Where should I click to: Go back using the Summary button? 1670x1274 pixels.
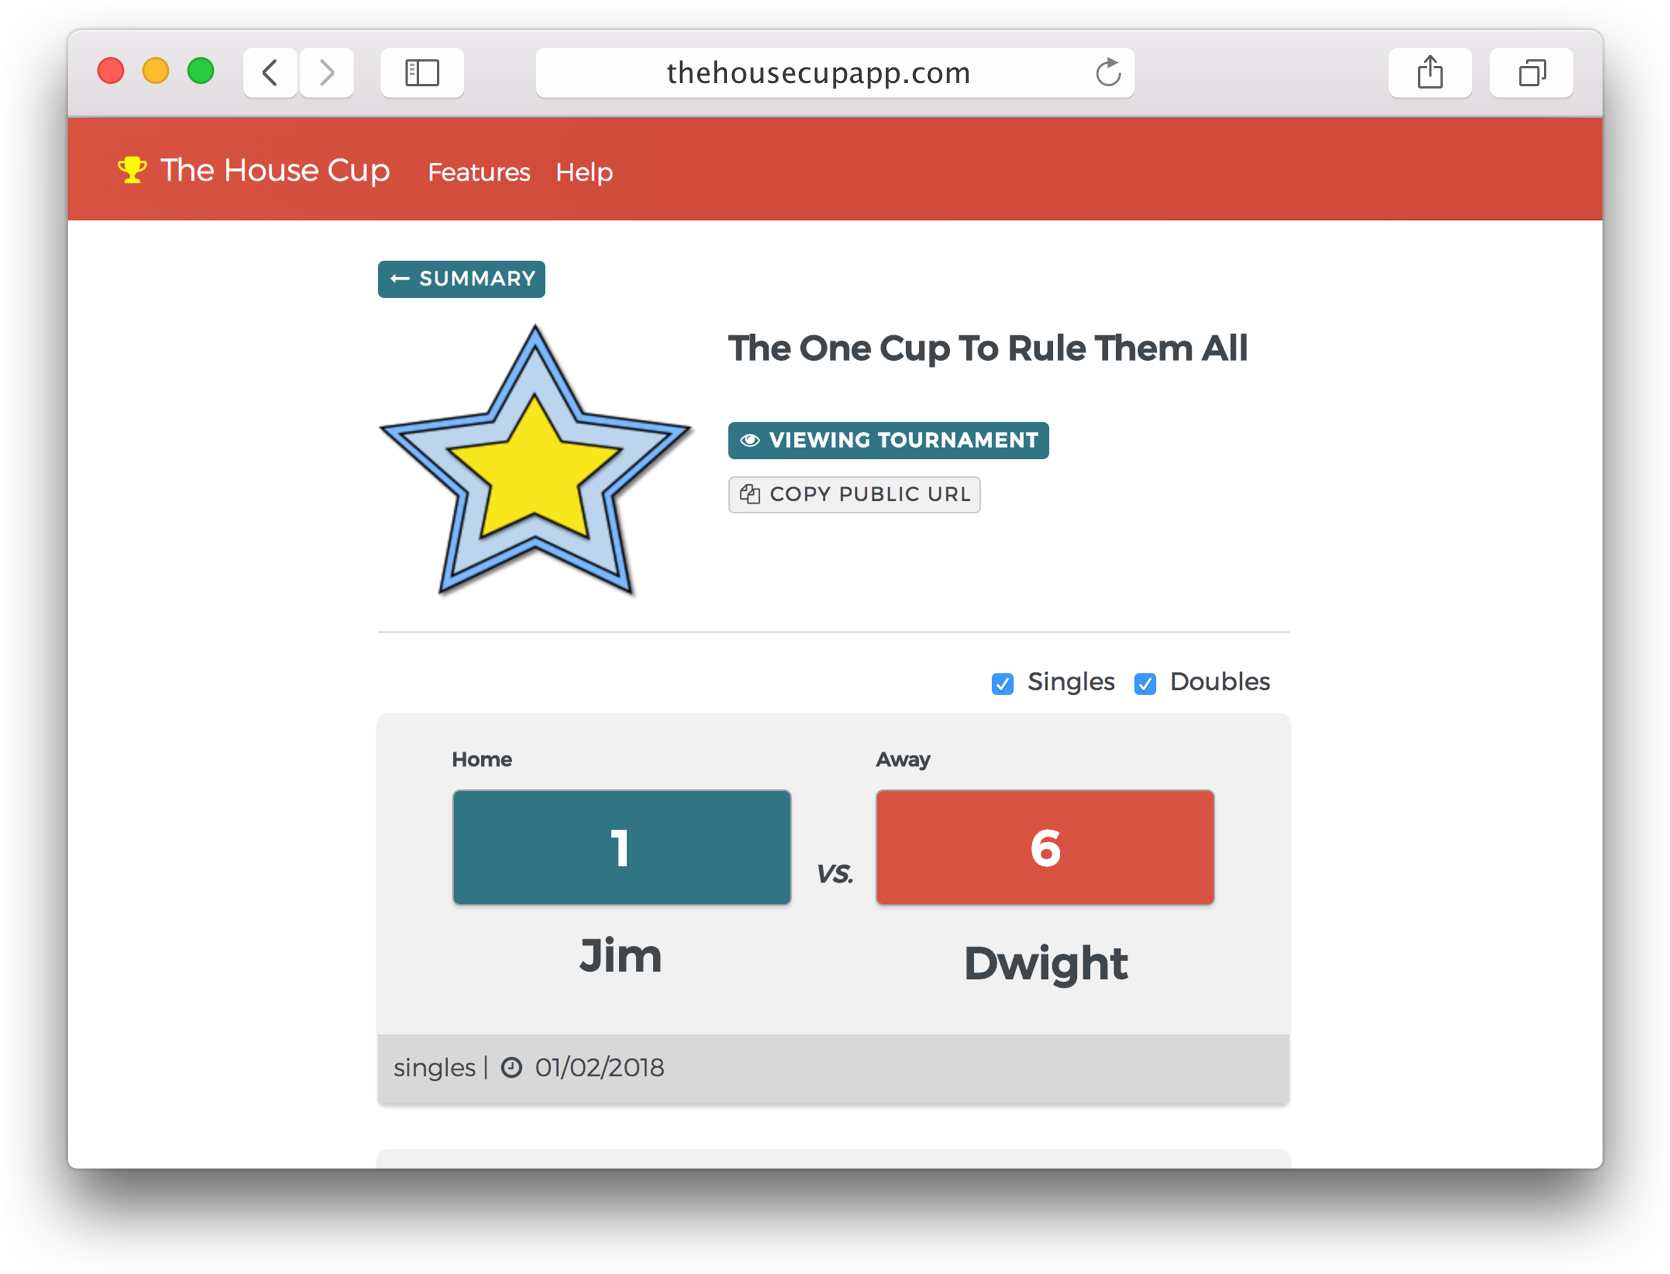tap(461, 279)
